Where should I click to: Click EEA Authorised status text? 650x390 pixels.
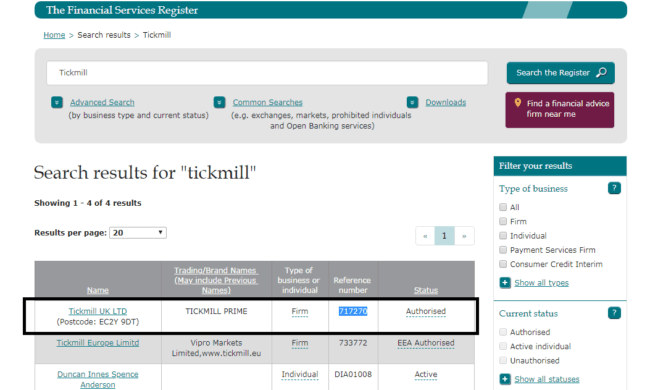[x=426, y=343]
